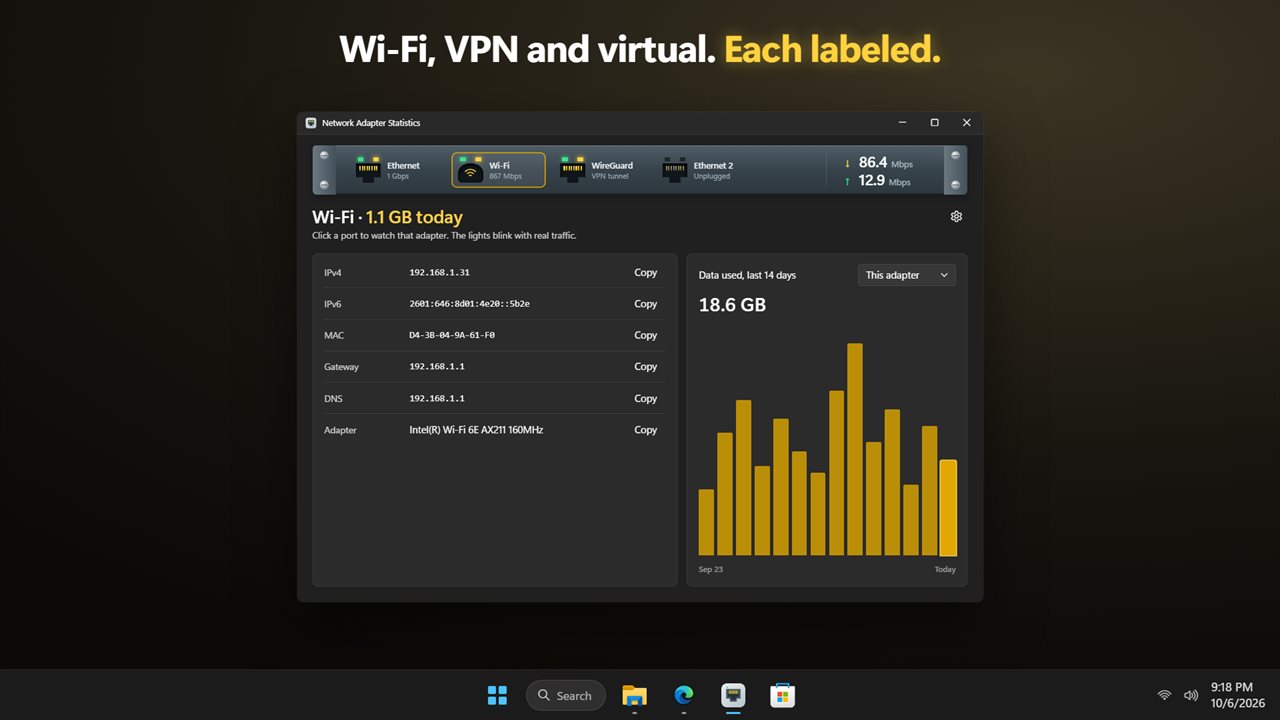Minimize the Network Adapter Statistics window
This screenshot has width=1280, height=720.
[902, 123]
